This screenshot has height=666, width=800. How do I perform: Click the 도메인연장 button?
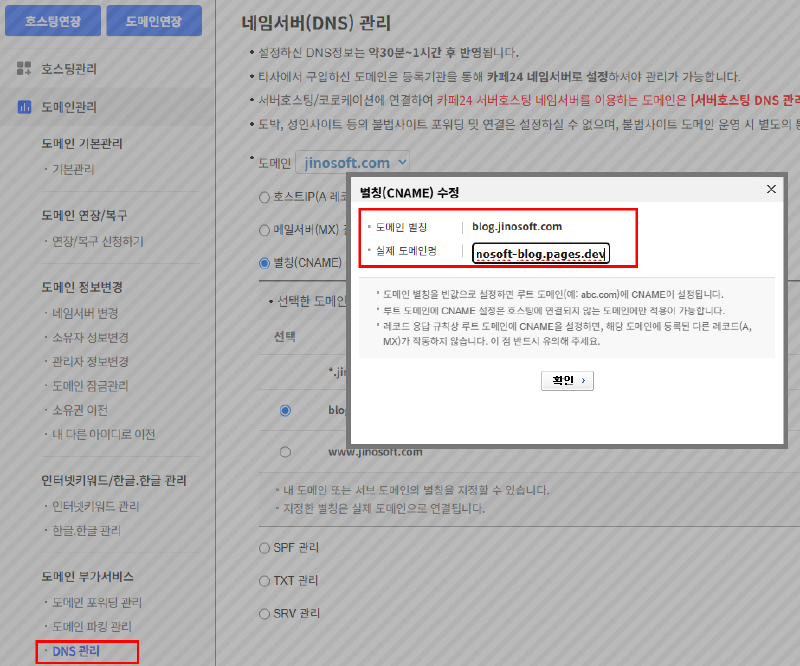[x=154, y=21]
